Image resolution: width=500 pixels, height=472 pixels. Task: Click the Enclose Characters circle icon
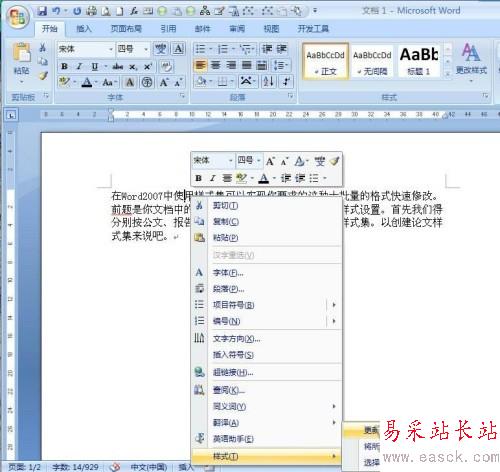point(147,82)
